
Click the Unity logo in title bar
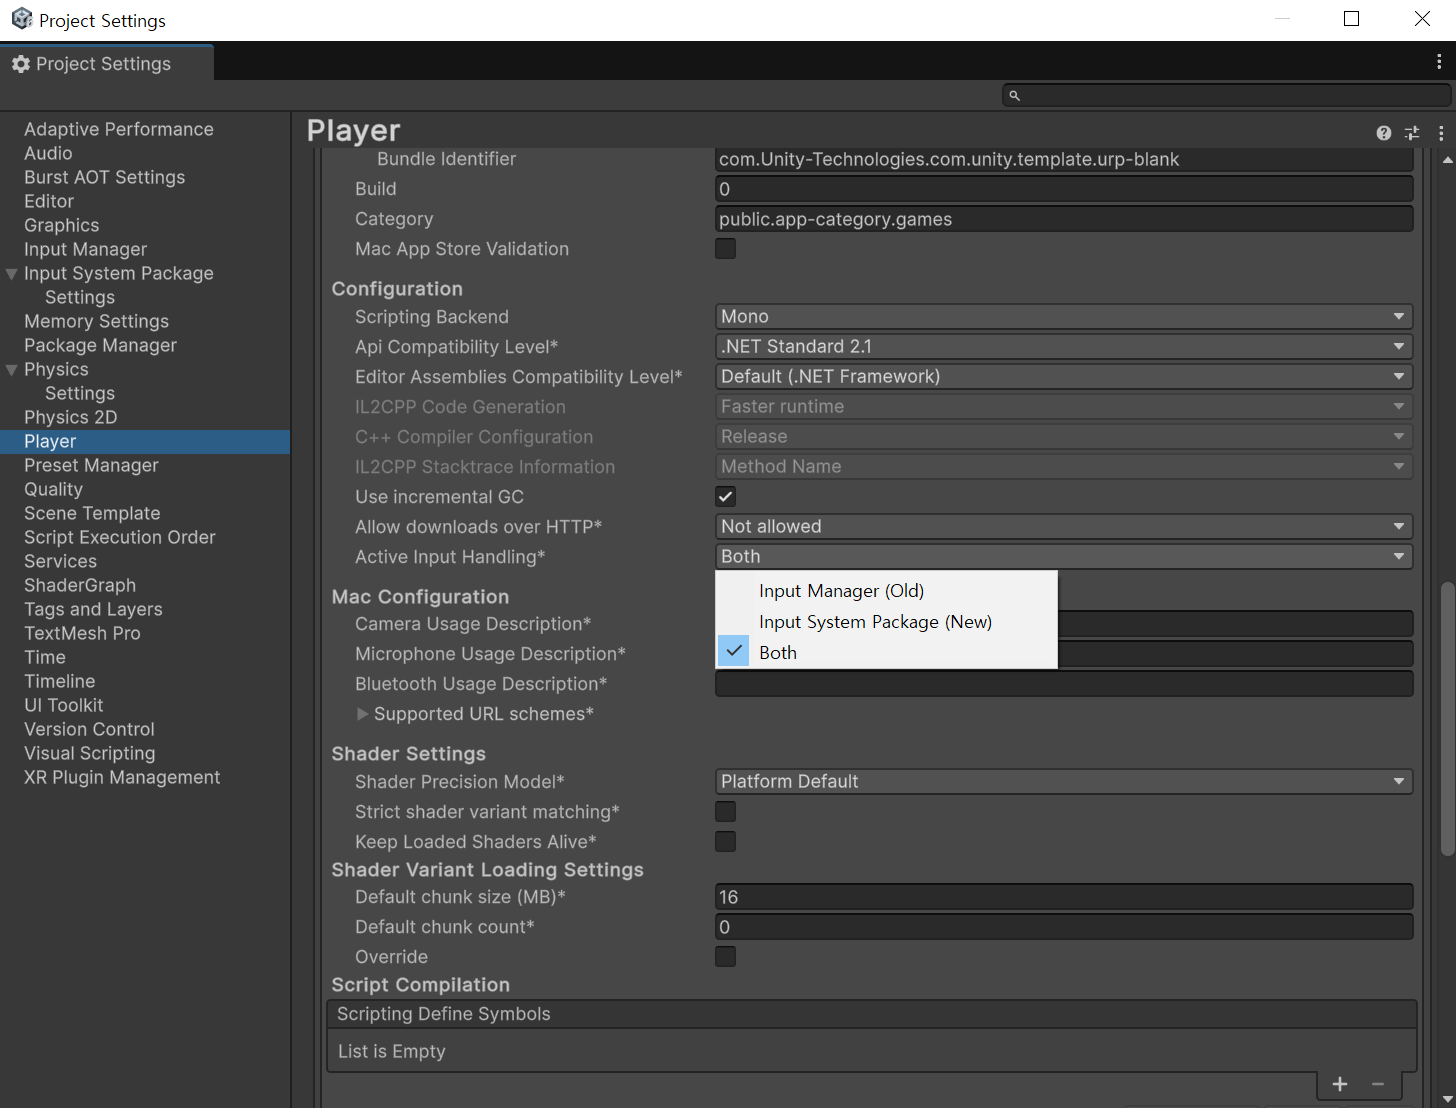point(21,19)
